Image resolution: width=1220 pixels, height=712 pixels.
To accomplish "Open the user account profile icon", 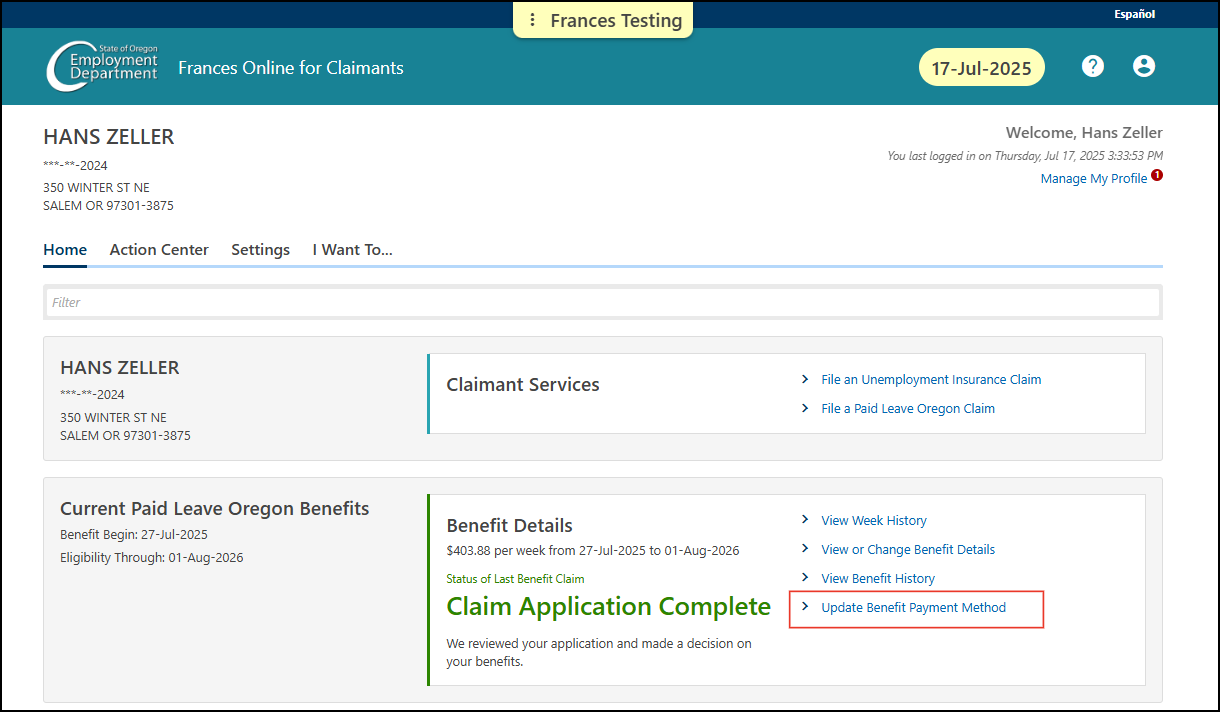I will (1144, 66).
